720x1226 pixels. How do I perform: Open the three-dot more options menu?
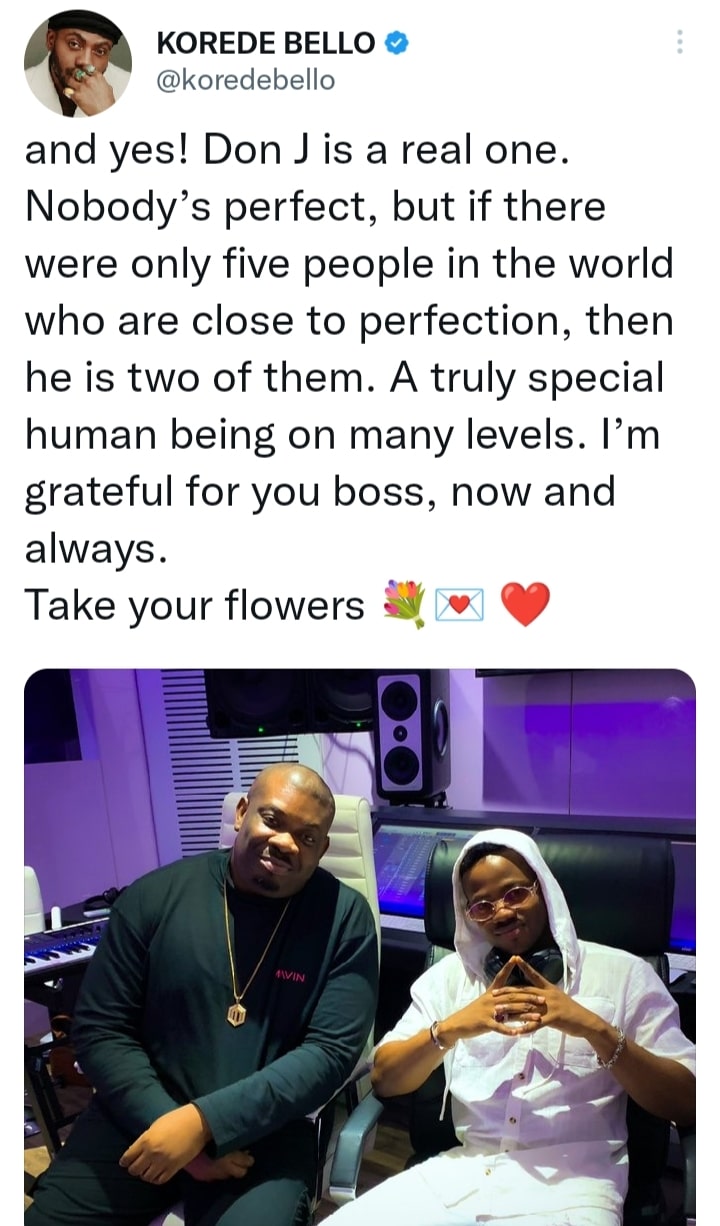(x=680, y=42)
